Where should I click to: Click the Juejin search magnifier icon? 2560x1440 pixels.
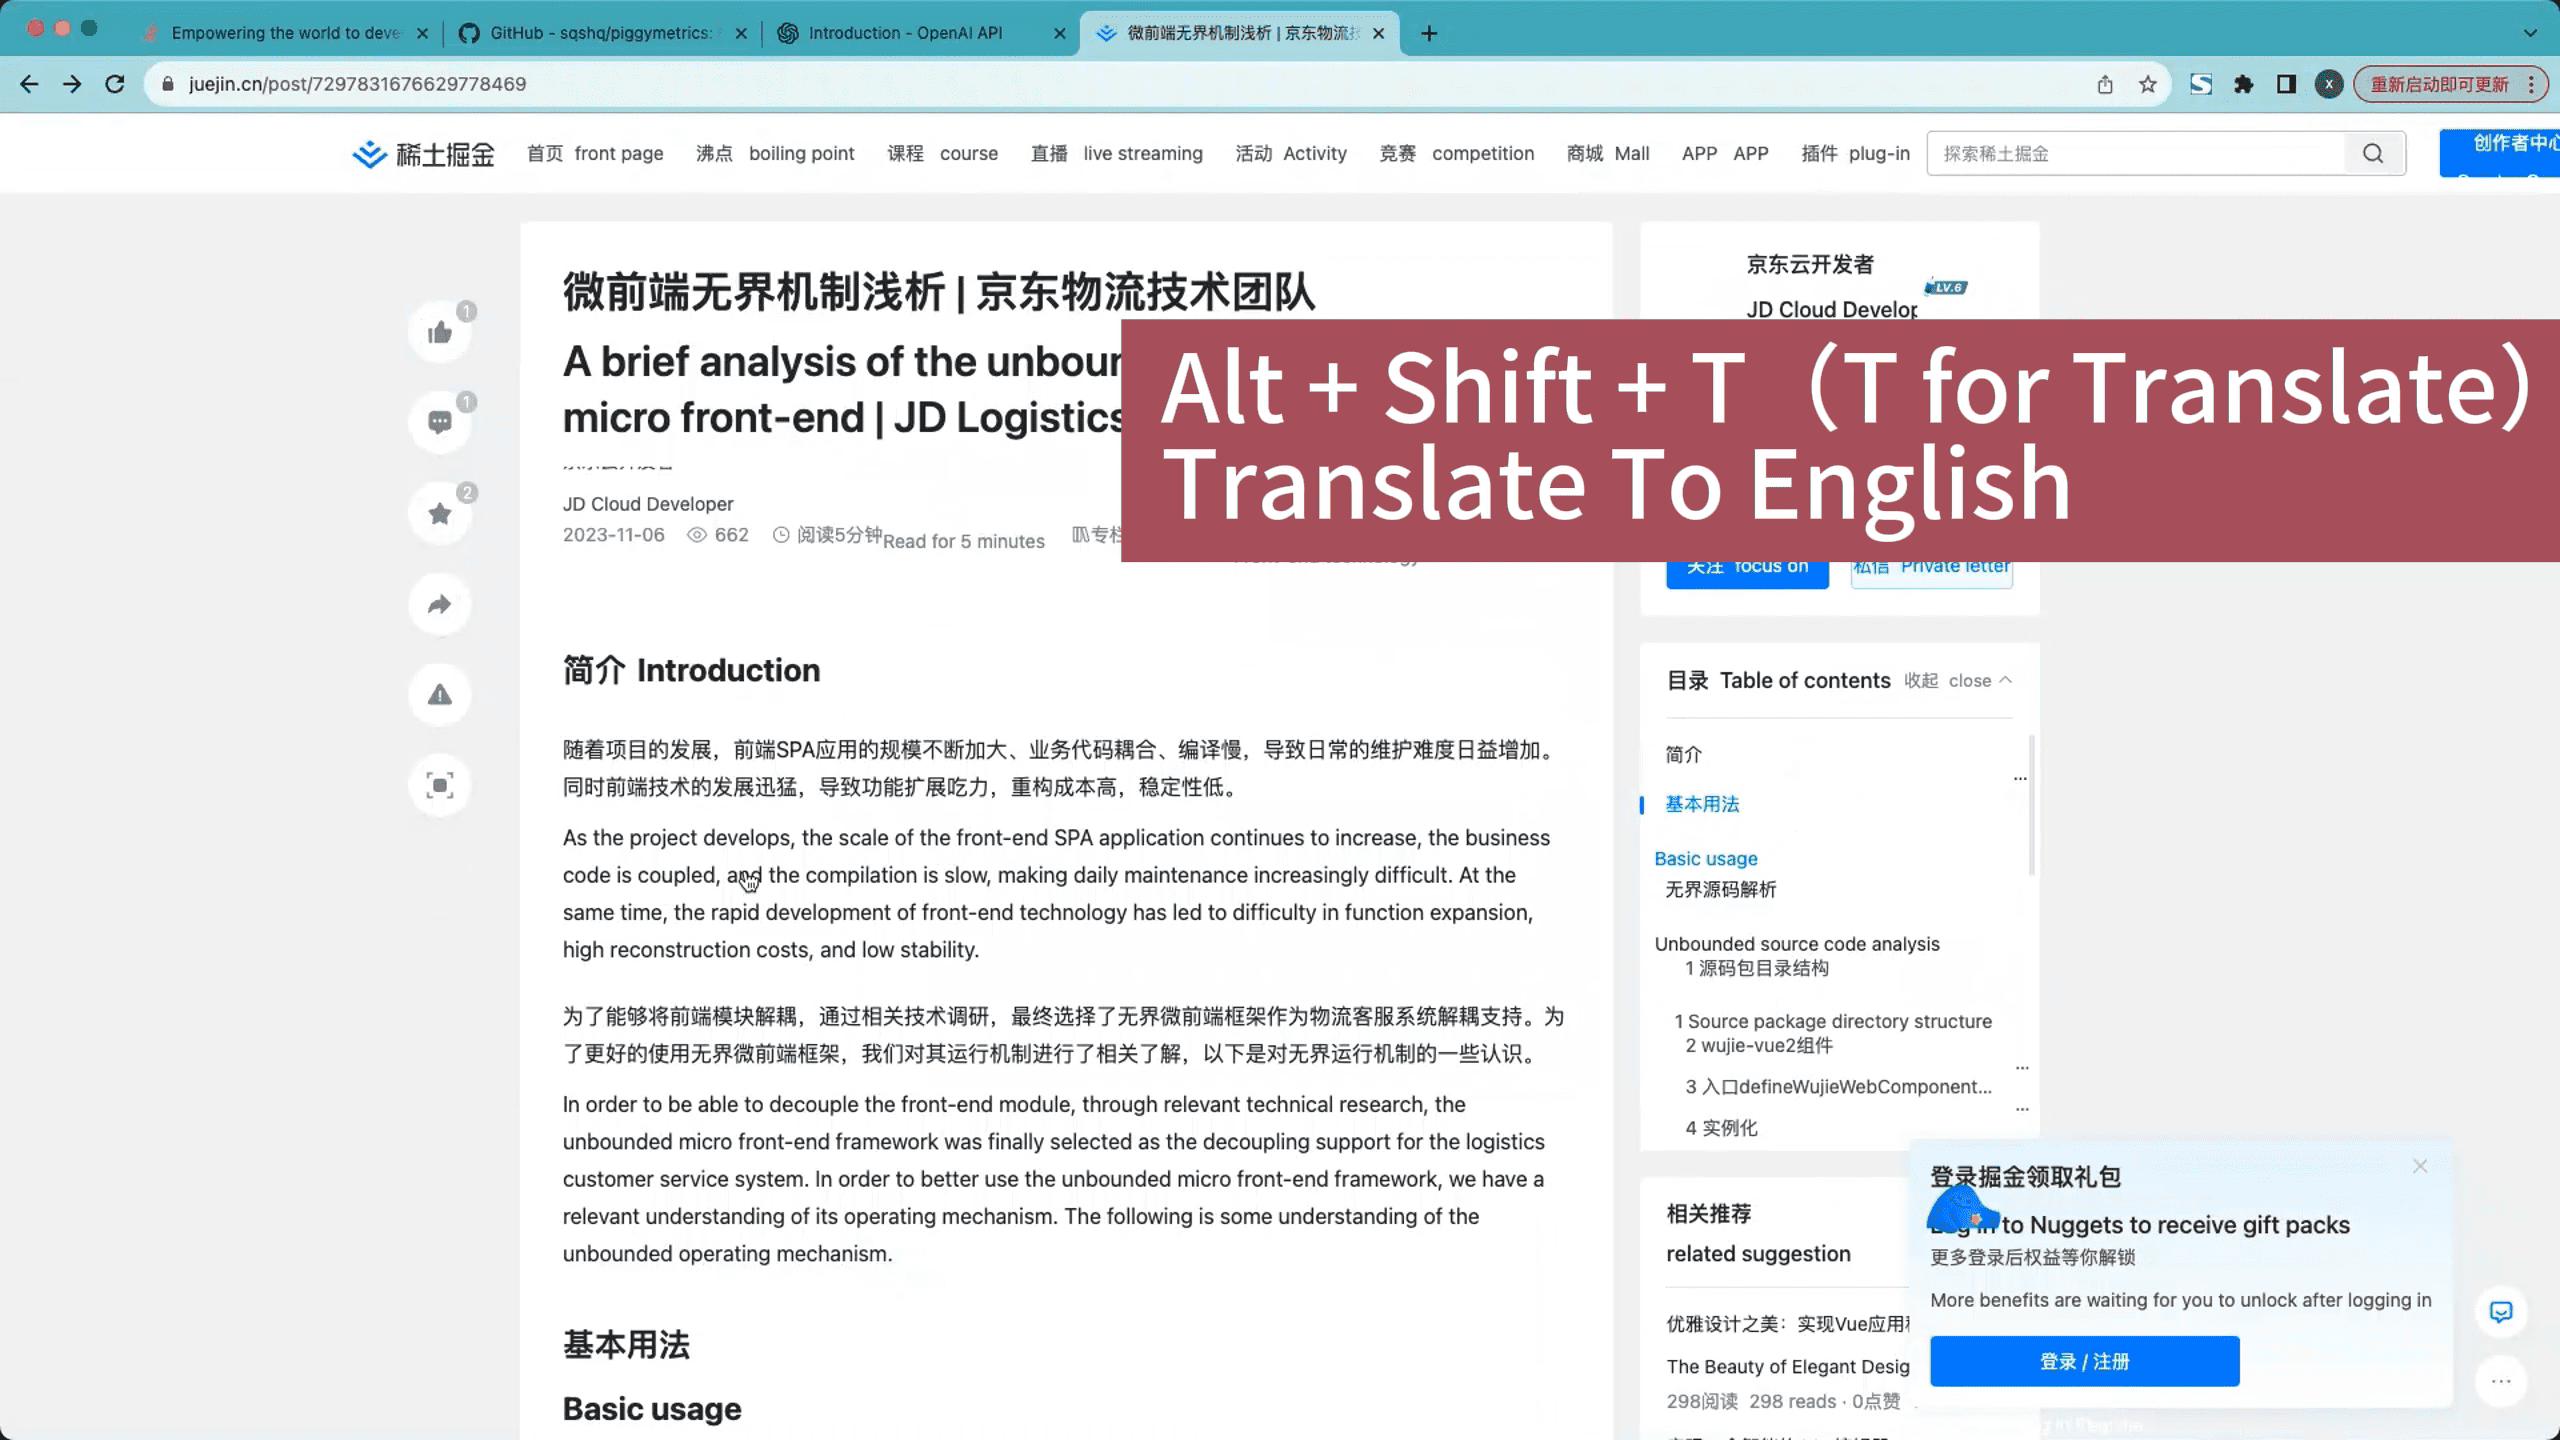[2375, 153]
